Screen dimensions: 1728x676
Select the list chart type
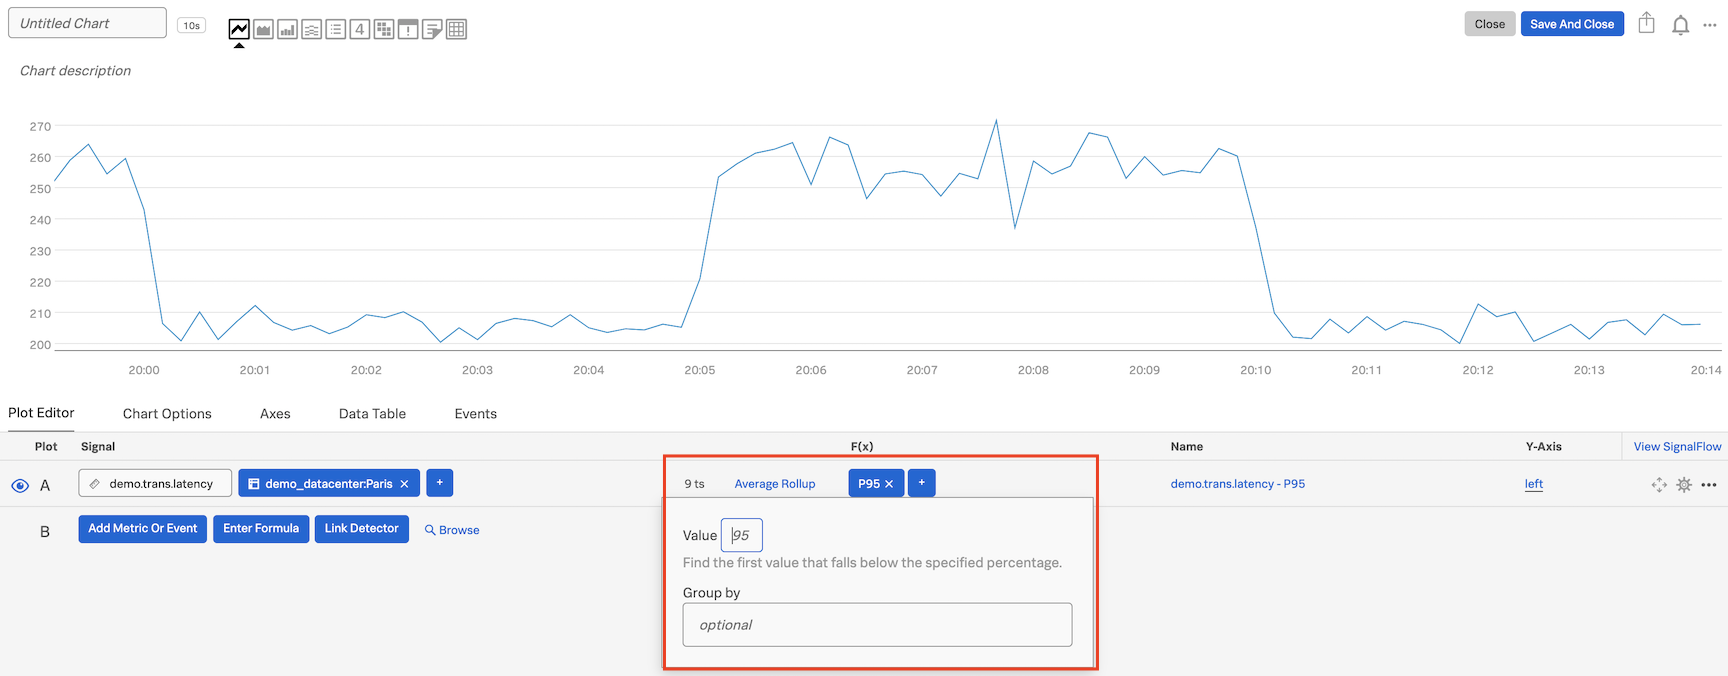click(336, 30)
